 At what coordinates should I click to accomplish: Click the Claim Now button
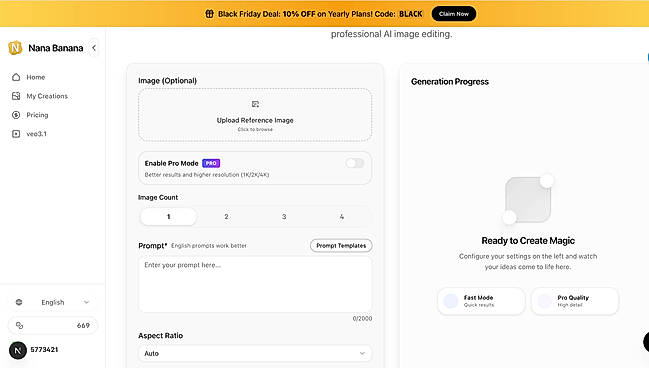tap(454, 14)
